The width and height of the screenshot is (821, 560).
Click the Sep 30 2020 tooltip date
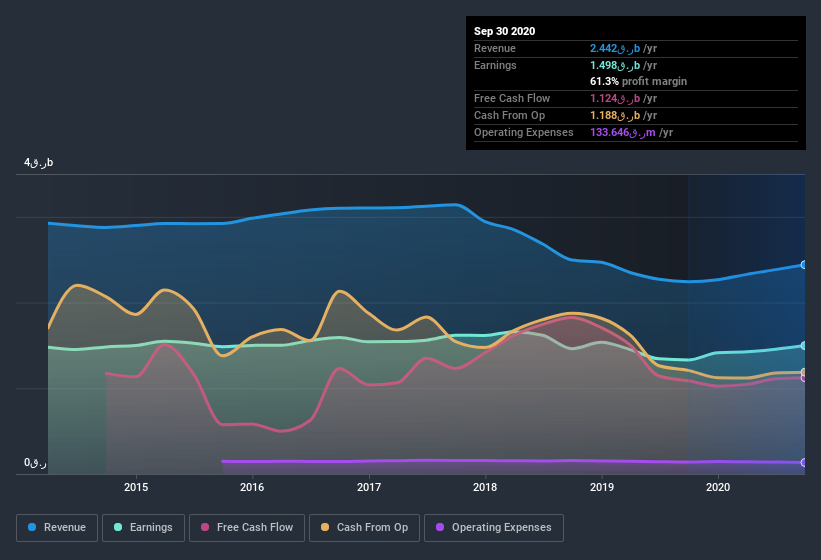[x=504, y=31]
